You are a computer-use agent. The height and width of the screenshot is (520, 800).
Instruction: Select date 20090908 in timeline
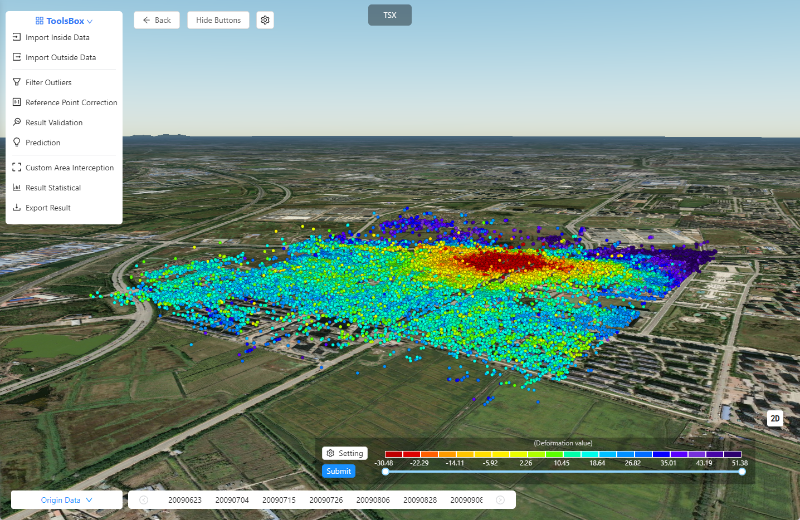pos(466,500)
